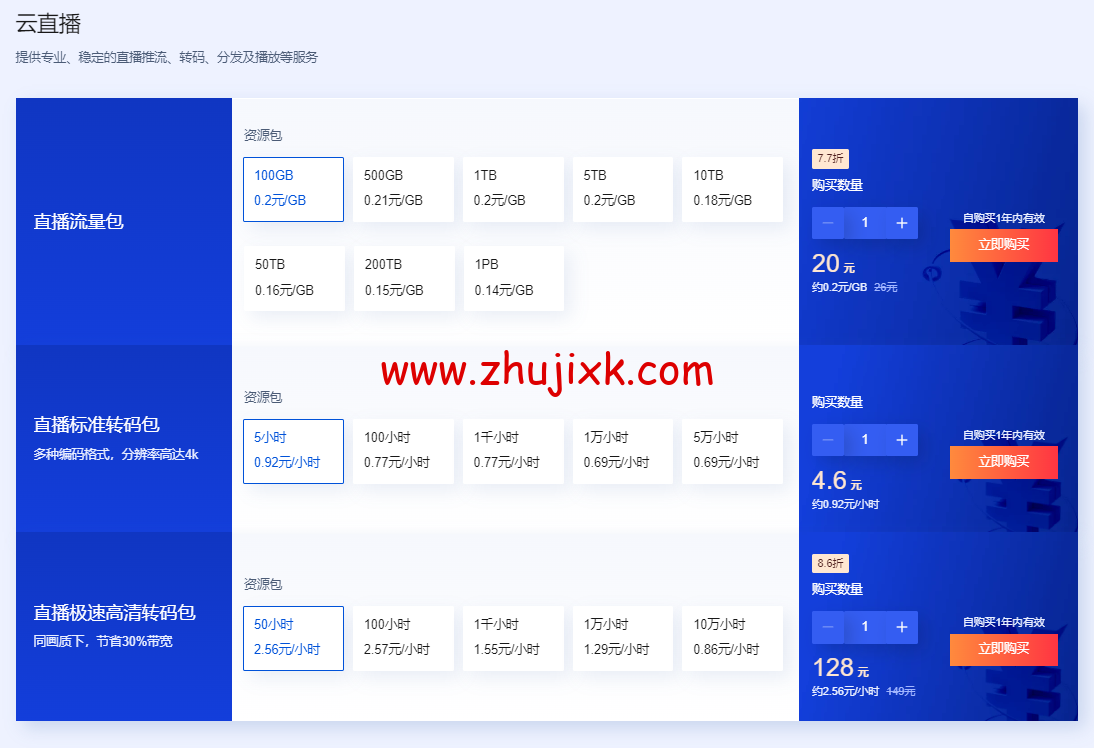This screenshot has height=748, width=1094.
Task: Buy the 极速高清转码包 for 128元
Action: point(1003,649)
